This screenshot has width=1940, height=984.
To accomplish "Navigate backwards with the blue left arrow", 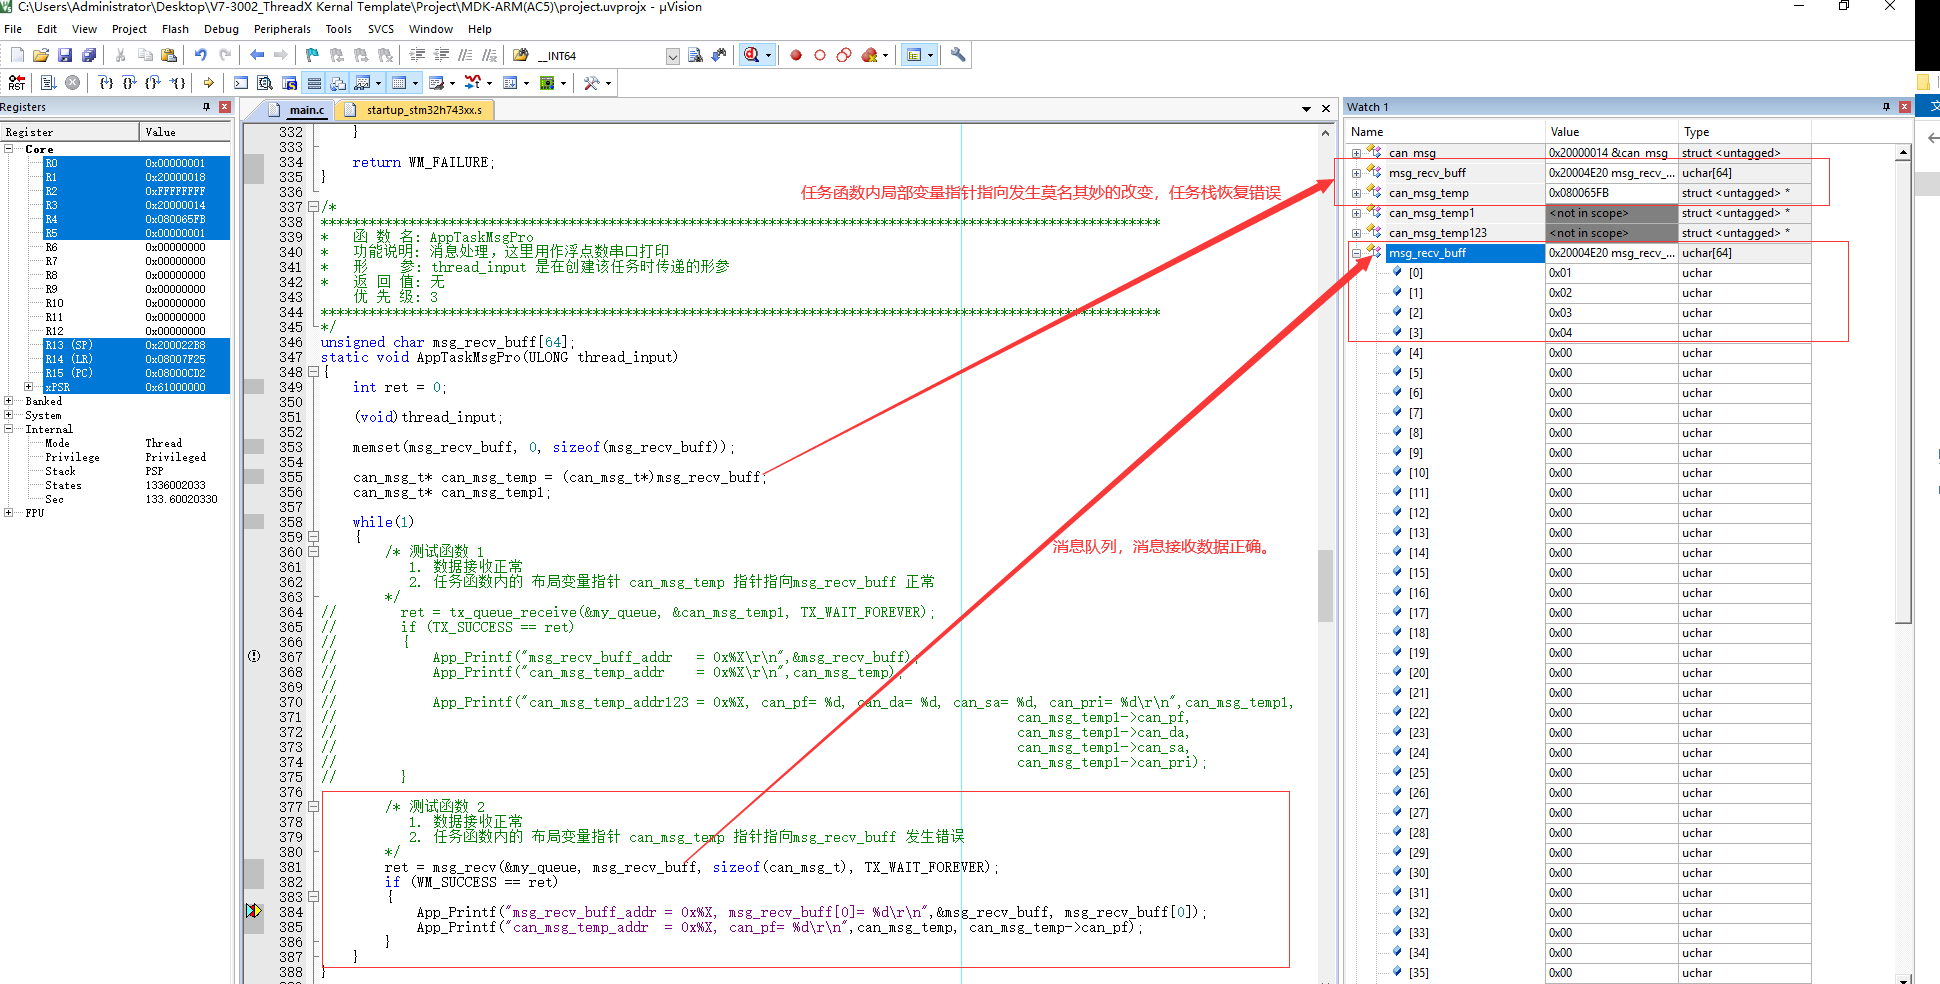I will [257, 56].
